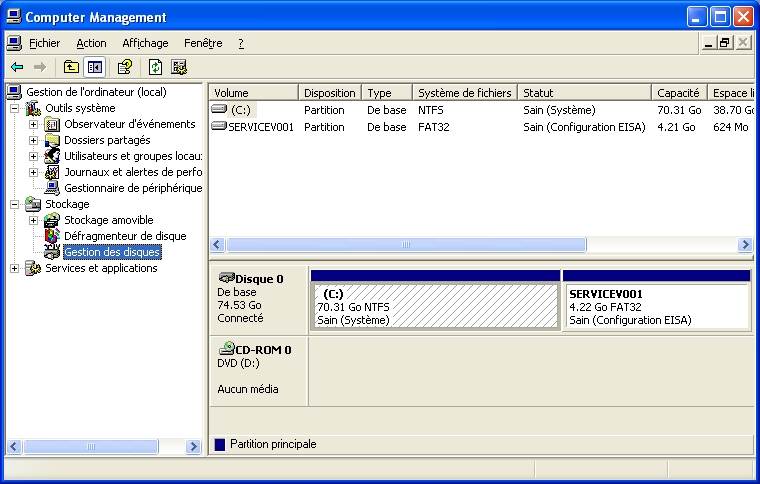Collapse the Outils système tree node
Screen dimensions: 760x484
(x=14, y=108)
